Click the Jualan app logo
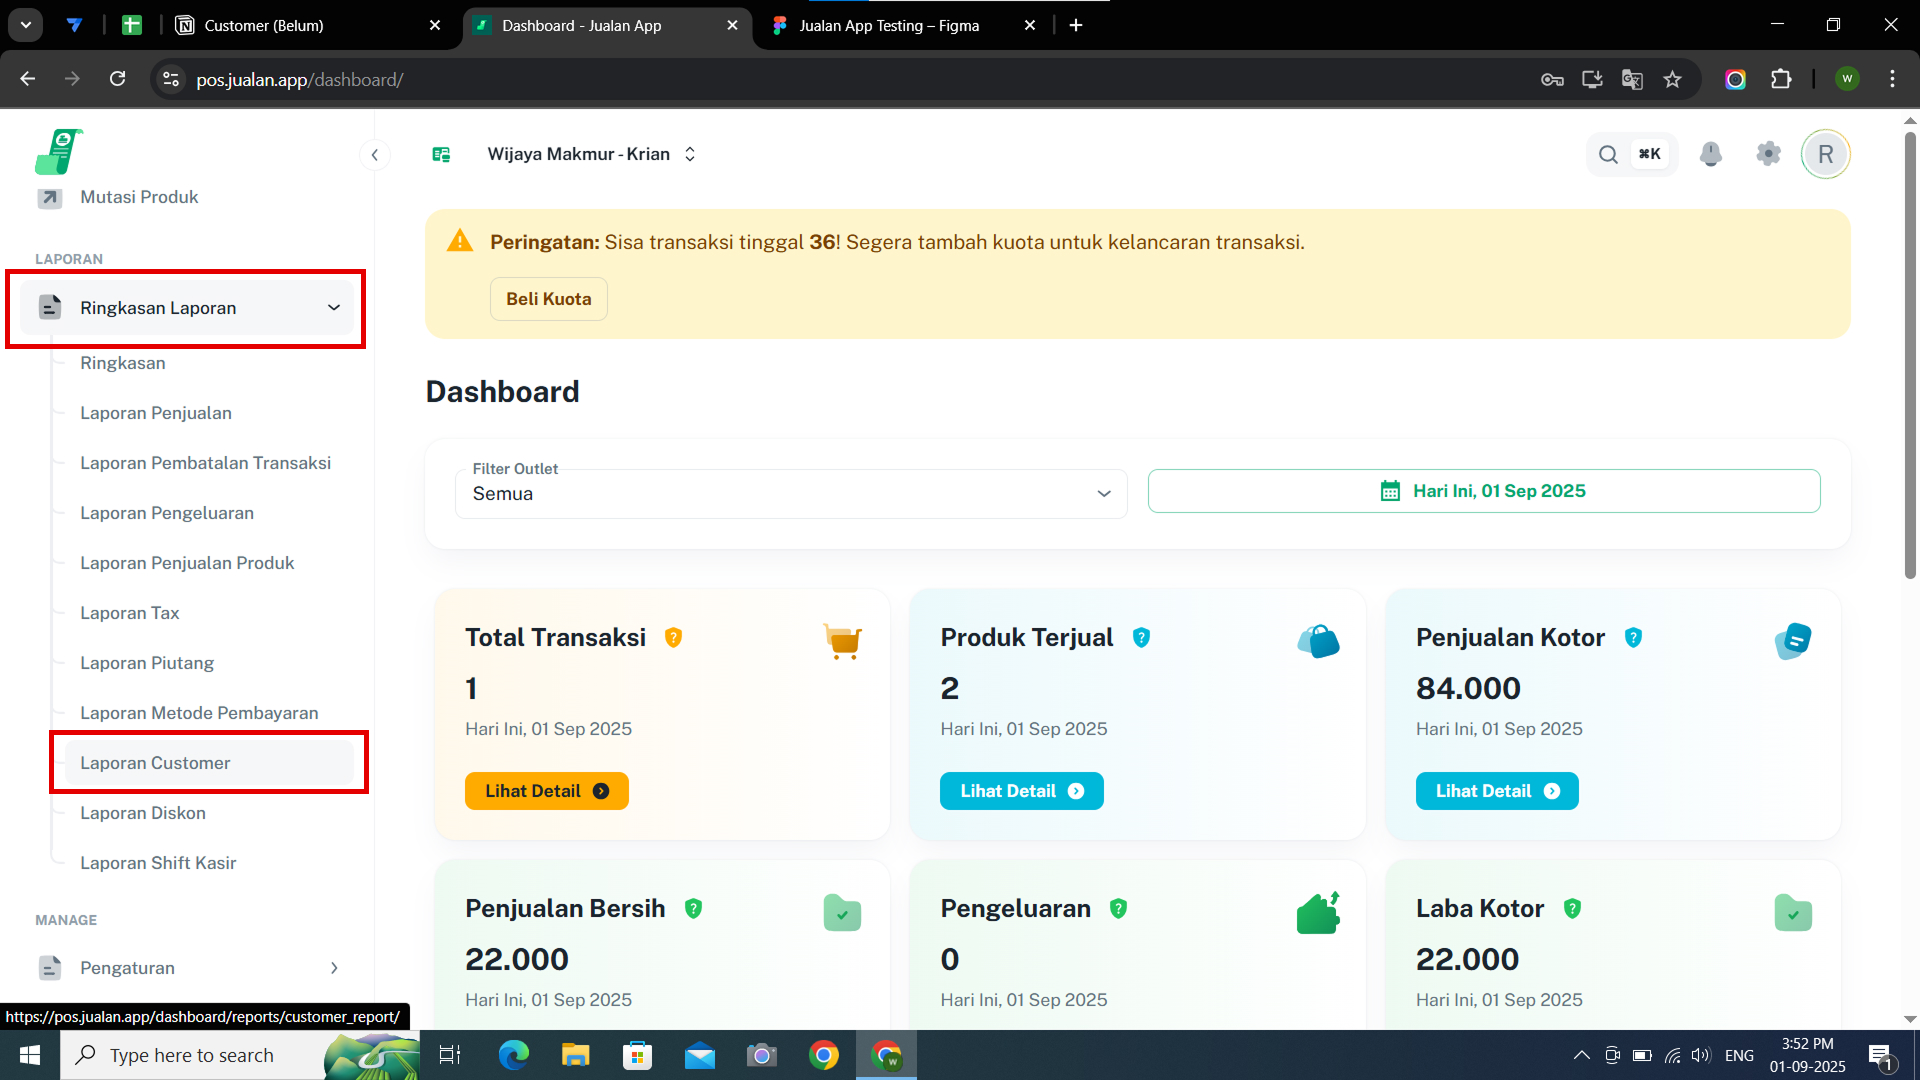Viewport: 1920px width, 1080px height. coord(58,152)
